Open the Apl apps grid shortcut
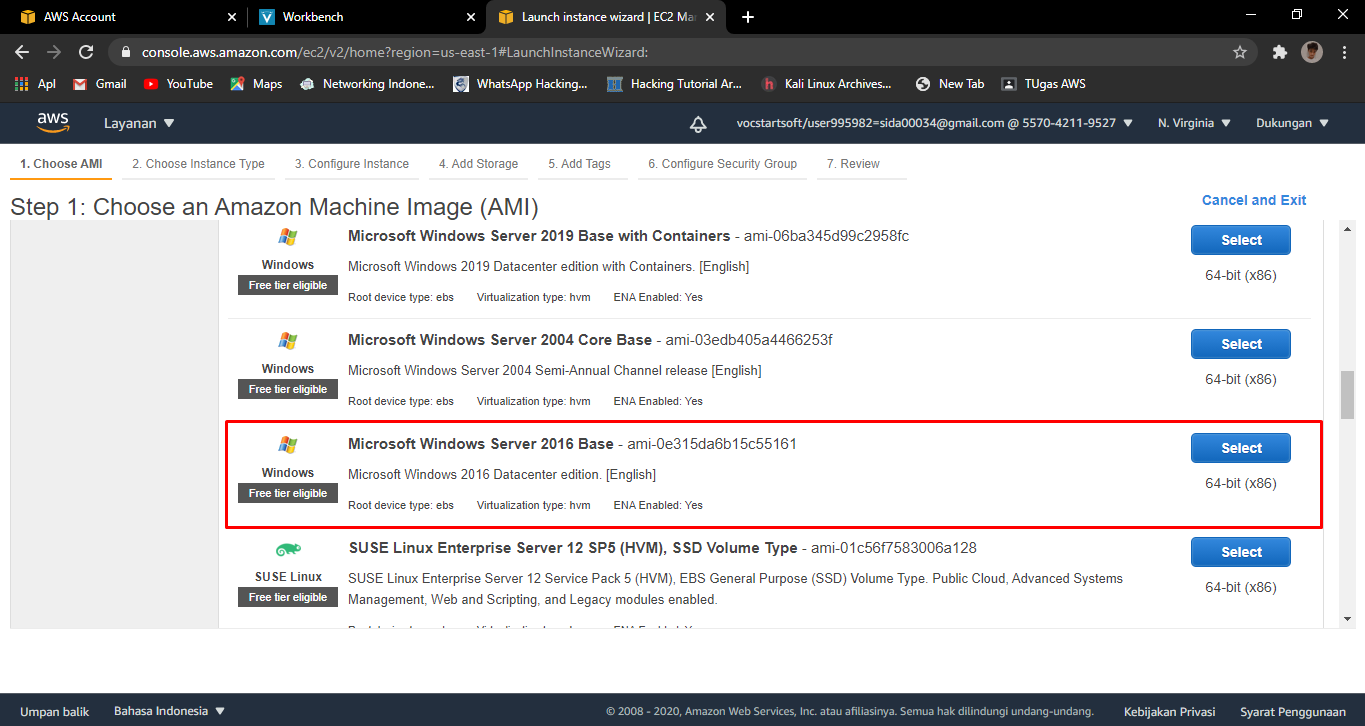 (x=35, y=84)
